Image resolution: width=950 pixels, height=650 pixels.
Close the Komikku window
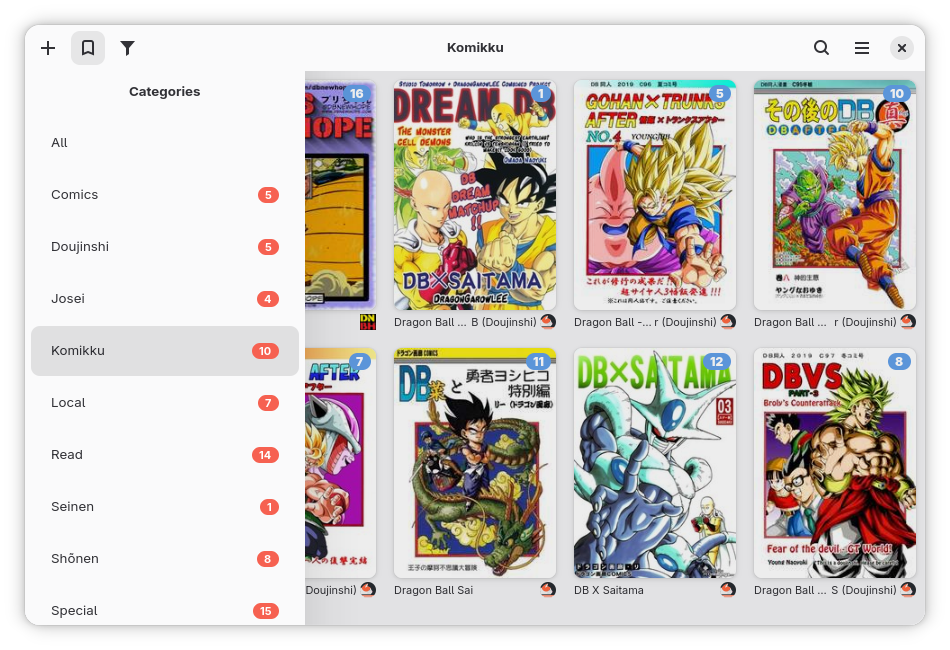[902, 48]
